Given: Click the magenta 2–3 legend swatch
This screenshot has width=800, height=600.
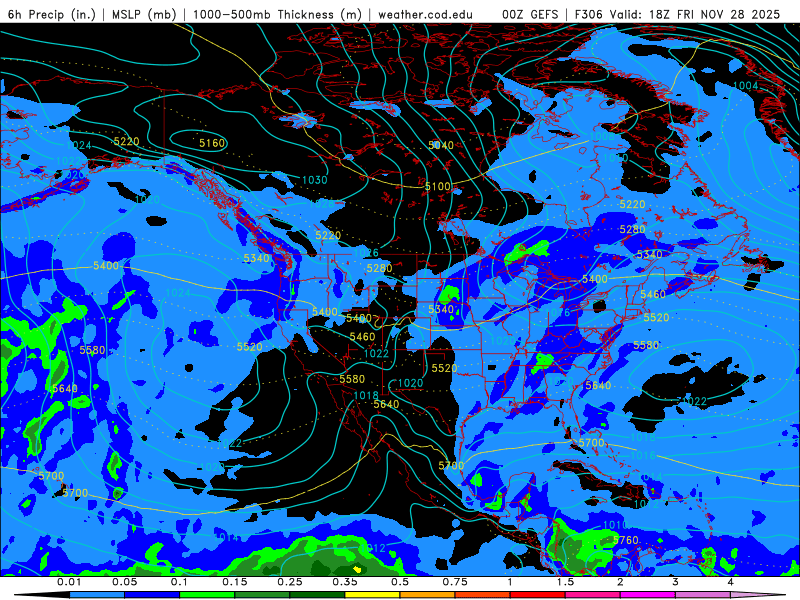Looking at the screenshot, I should [x=648, y=595].
